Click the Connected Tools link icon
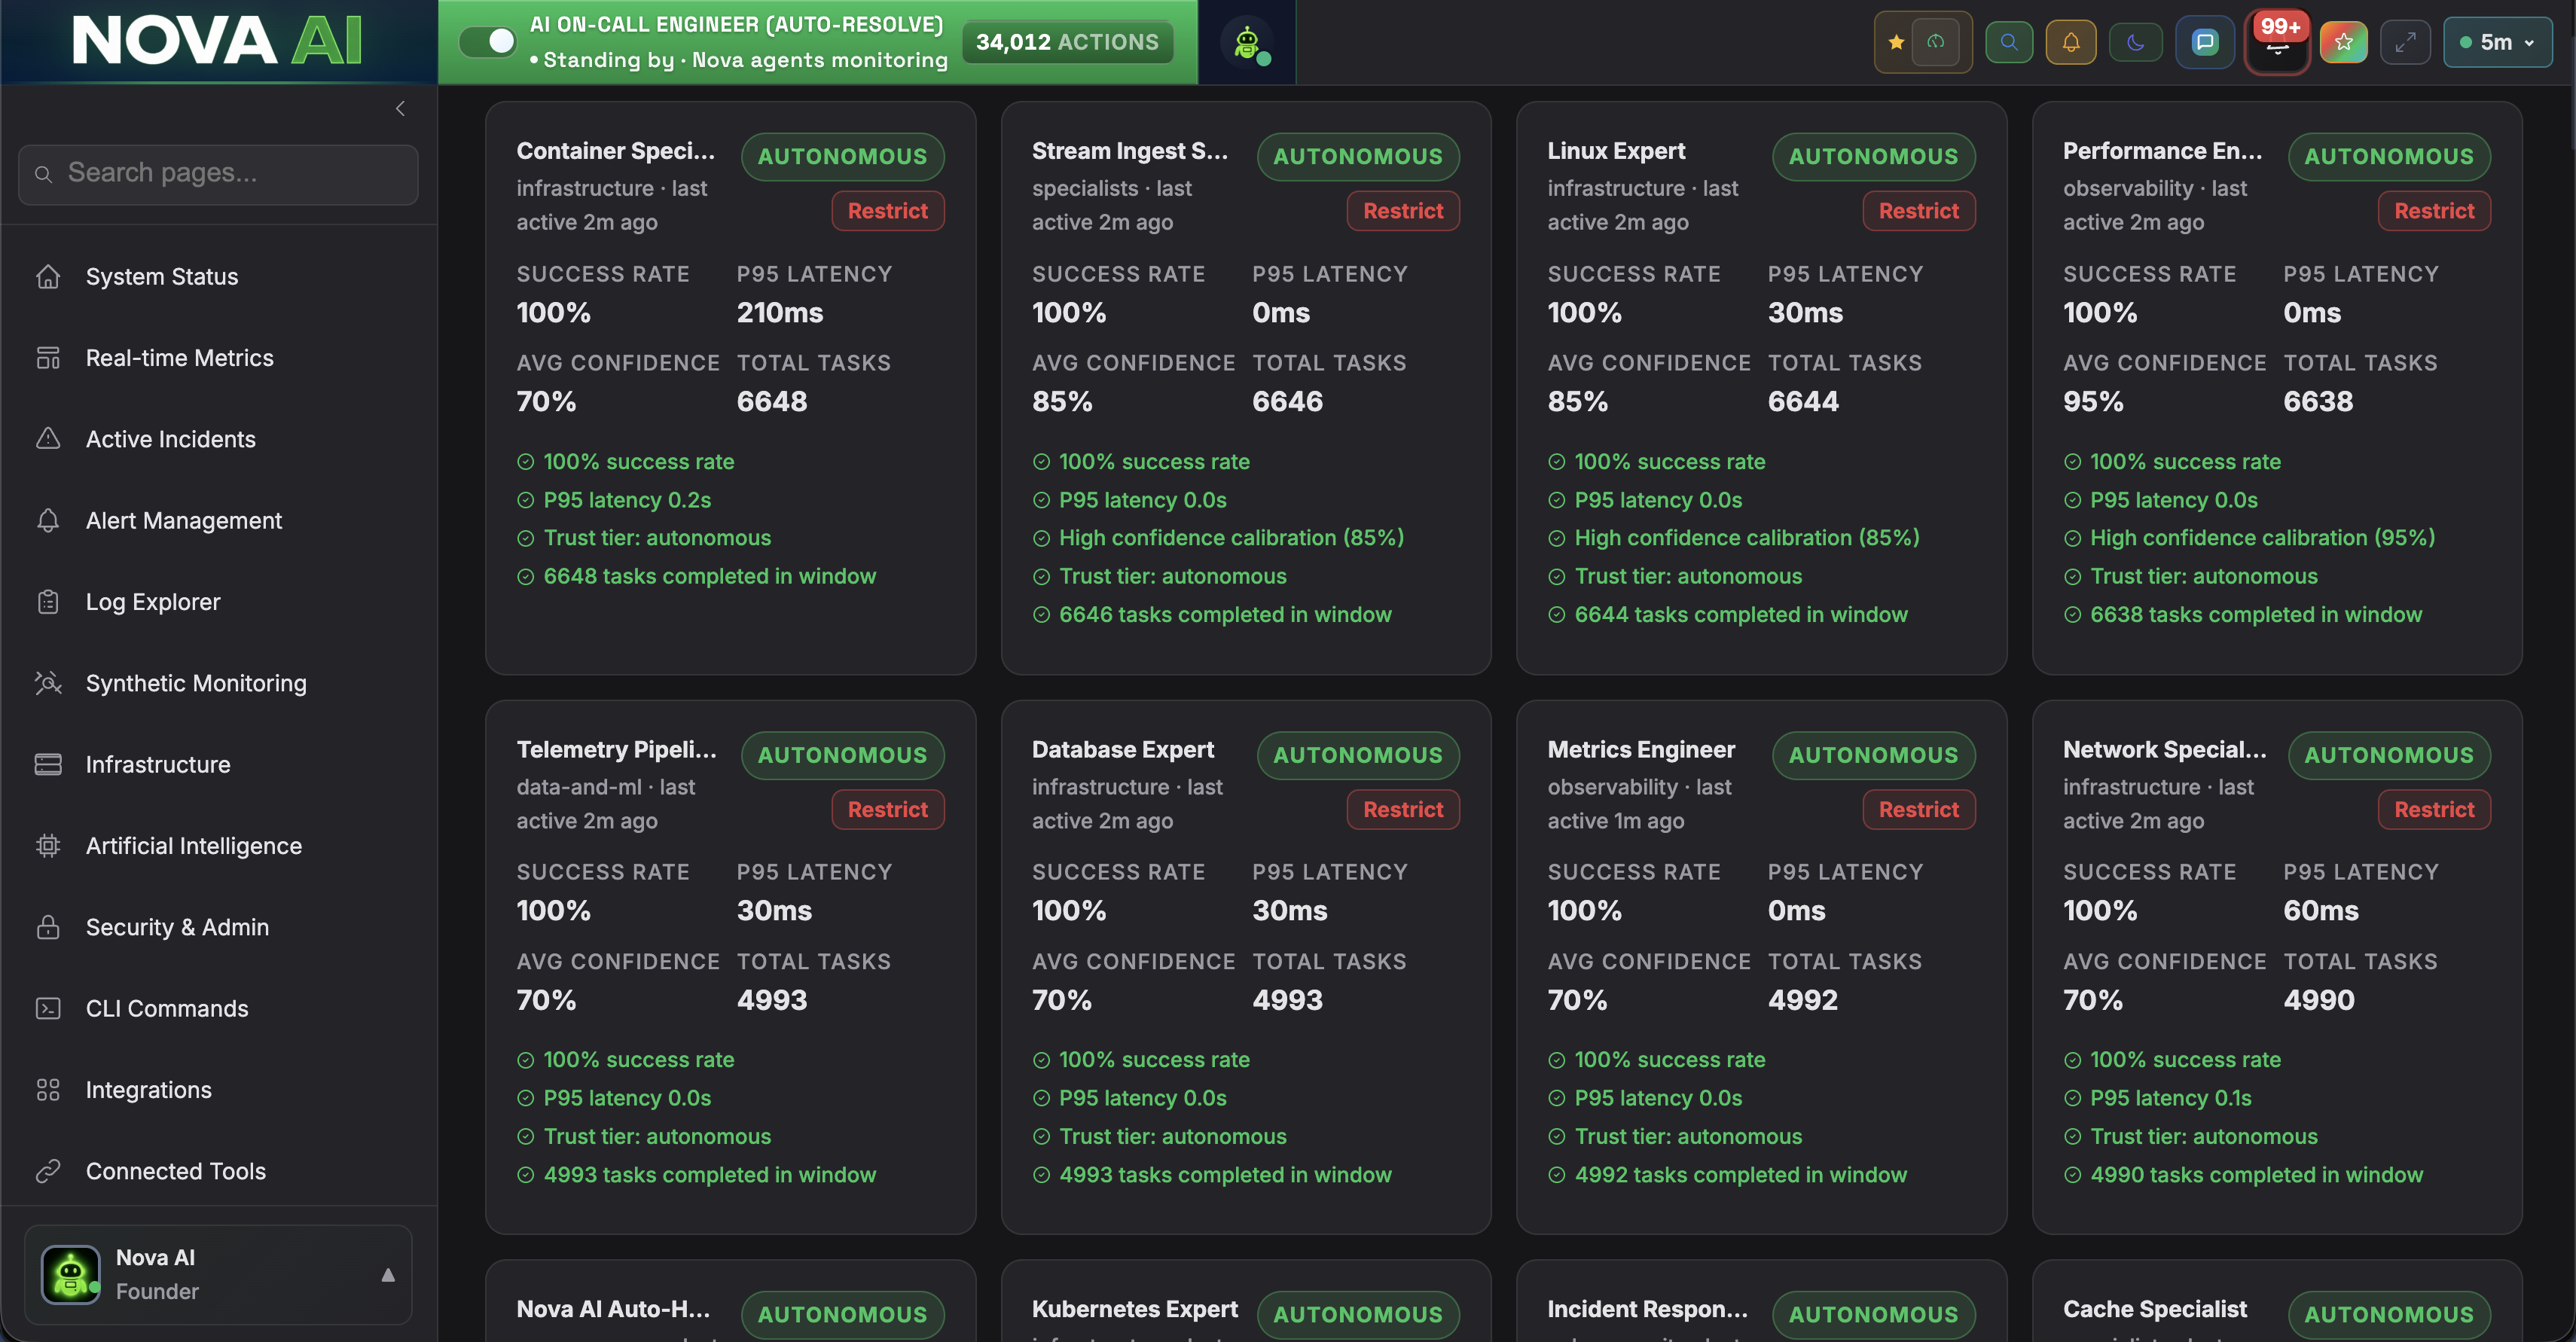 pyautogui.click(x=48, y=1171)
